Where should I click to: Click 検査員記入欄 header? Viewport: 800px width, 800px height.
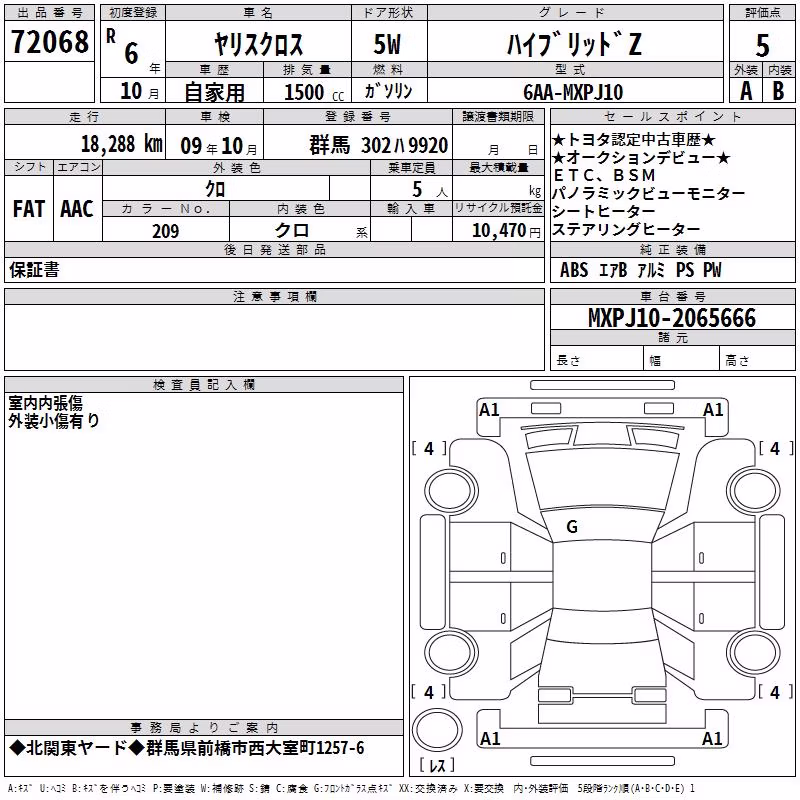tap(204, 385)
